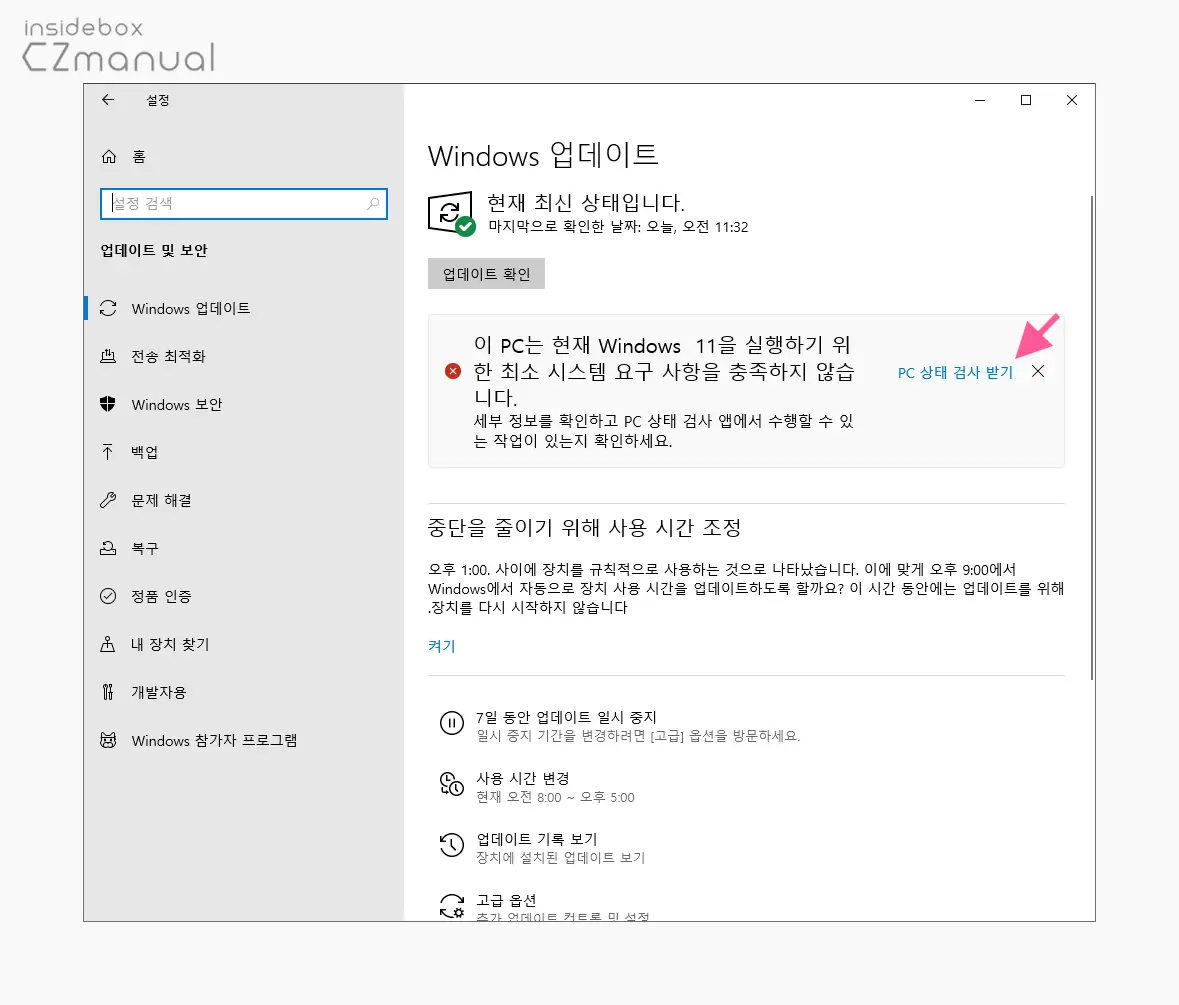1179x1005 pixels.
Task: Open 백업 settings
Action: click(x=144, y=452)
